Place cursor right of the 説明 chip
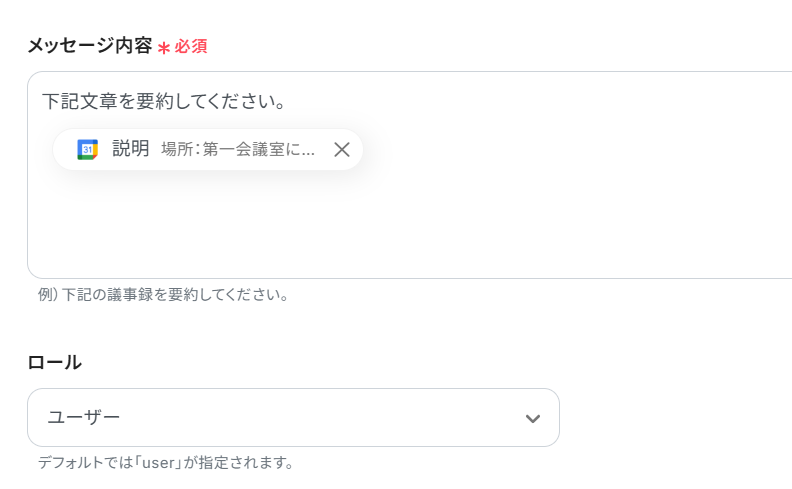This screenshot has width=792, height=489. (x=500, y=150)
